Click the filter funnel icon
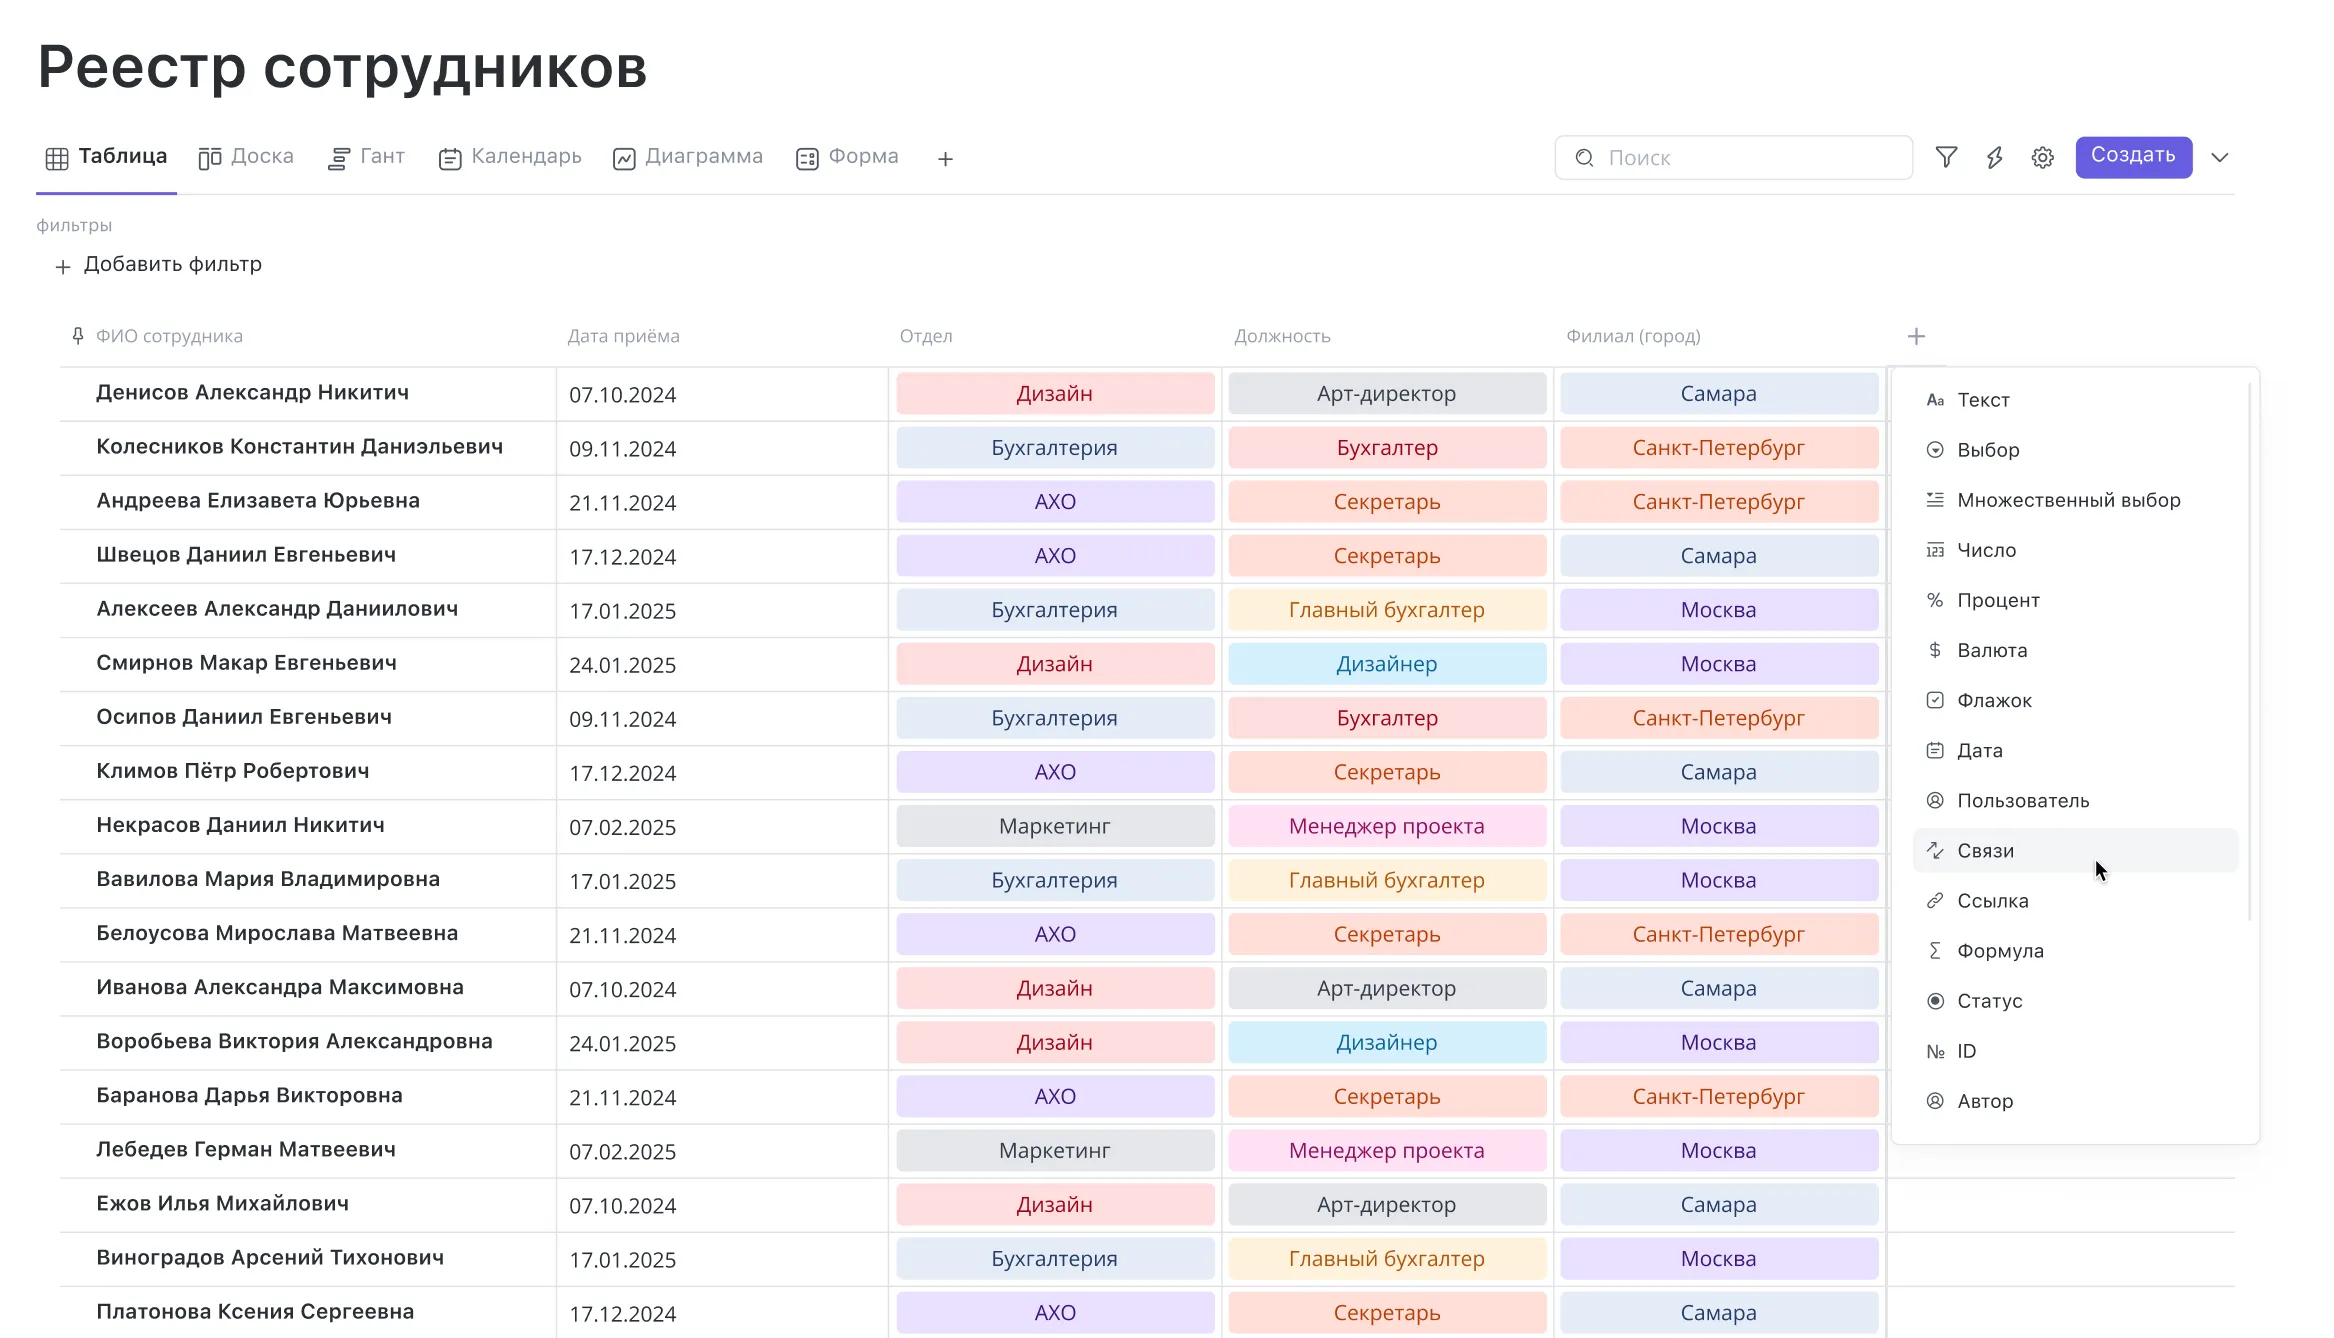 1946,157
